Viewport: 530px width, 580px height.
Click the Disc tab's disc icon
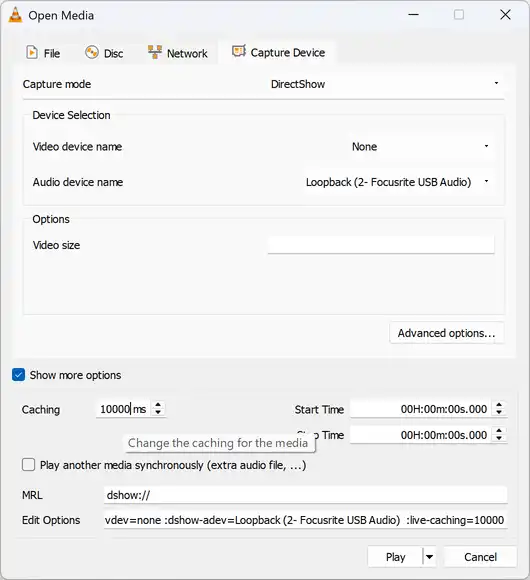[92, 53]
